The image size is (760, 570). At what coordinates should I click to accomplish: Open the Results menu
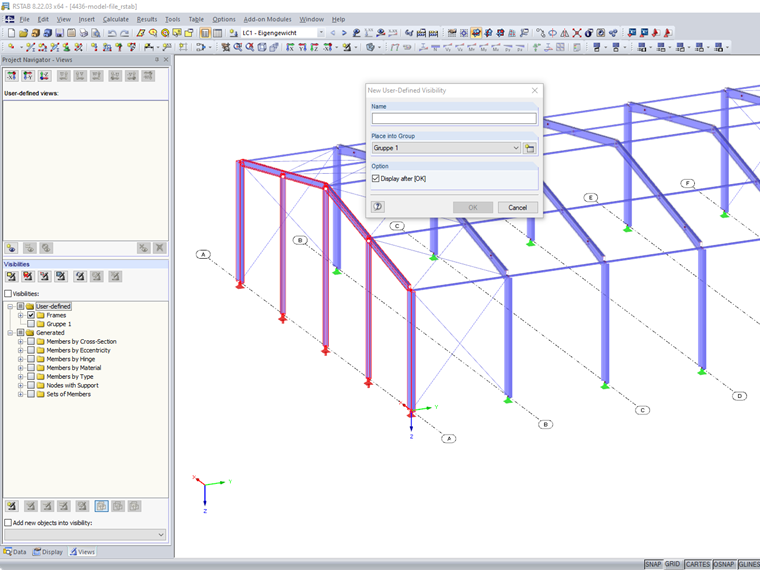click(147, 19)
